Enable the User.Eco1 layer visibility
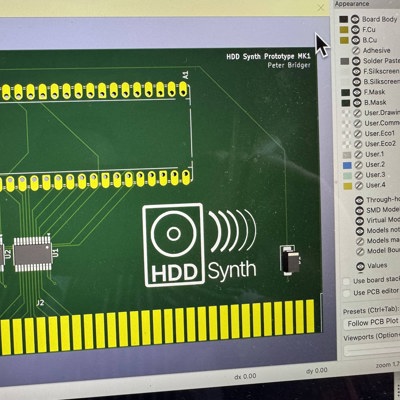This screenshot has width=400, height=400. [358, 134]
